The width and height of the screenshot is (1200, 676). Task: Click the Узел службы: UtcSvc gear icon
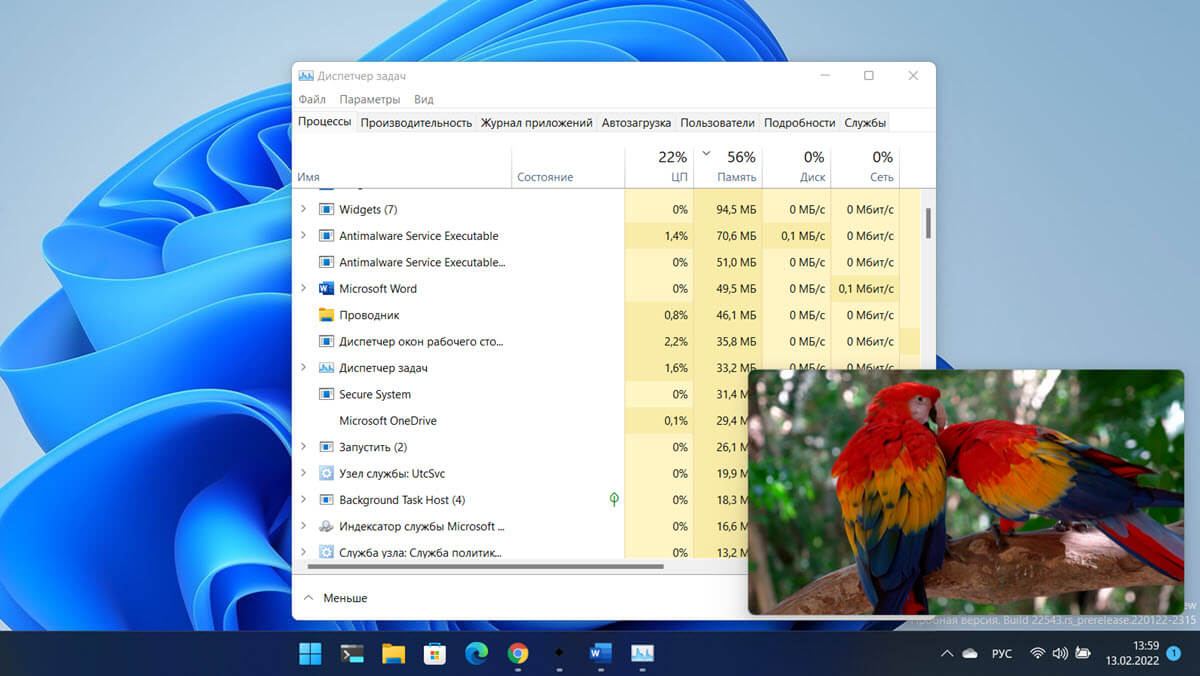(x=326, y=474)
